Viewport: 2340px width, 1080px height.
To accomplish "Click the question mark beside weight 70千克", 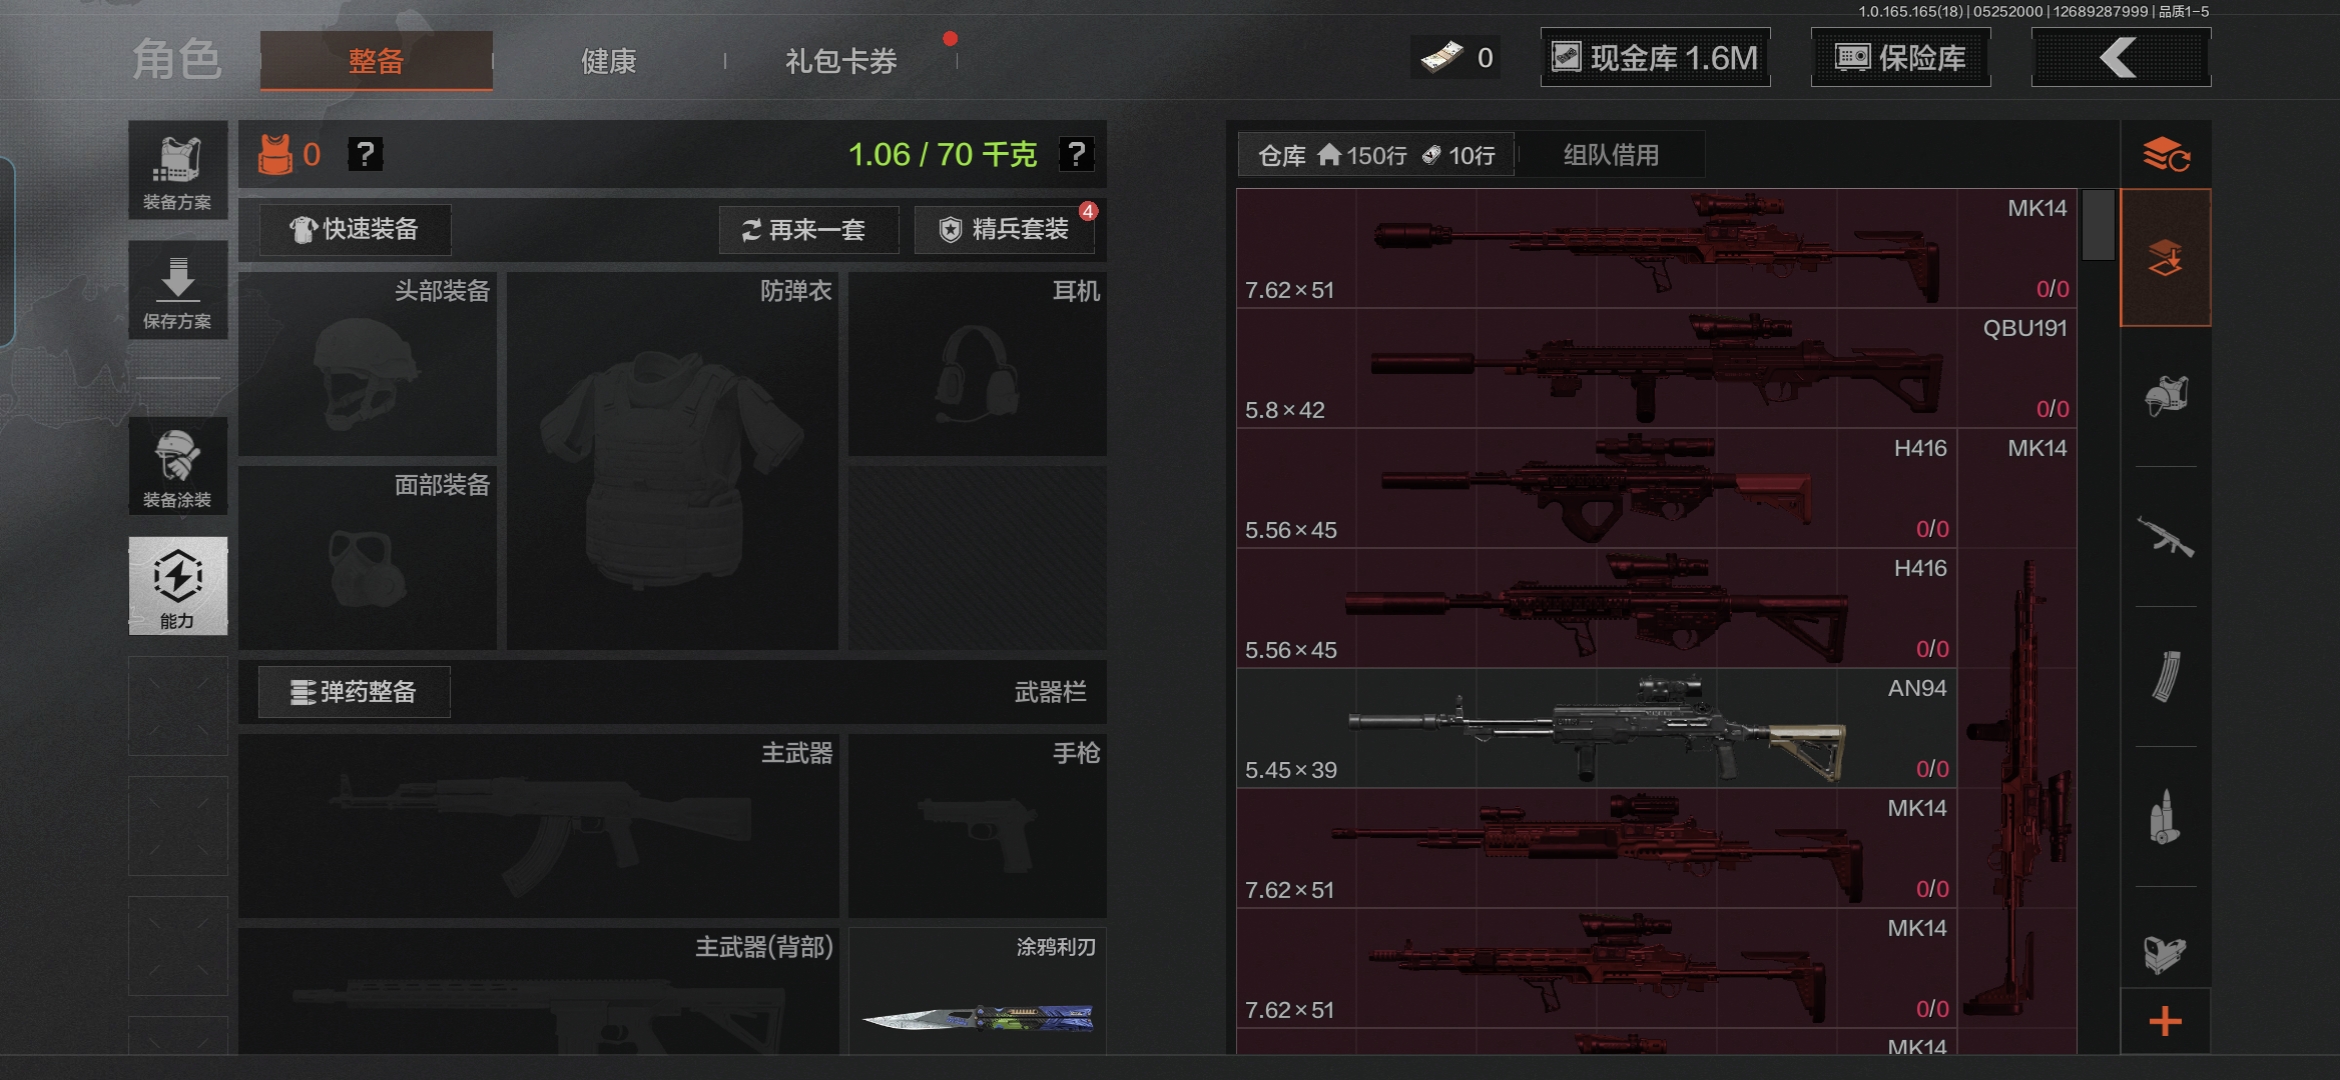I will tap(1076, 154).
